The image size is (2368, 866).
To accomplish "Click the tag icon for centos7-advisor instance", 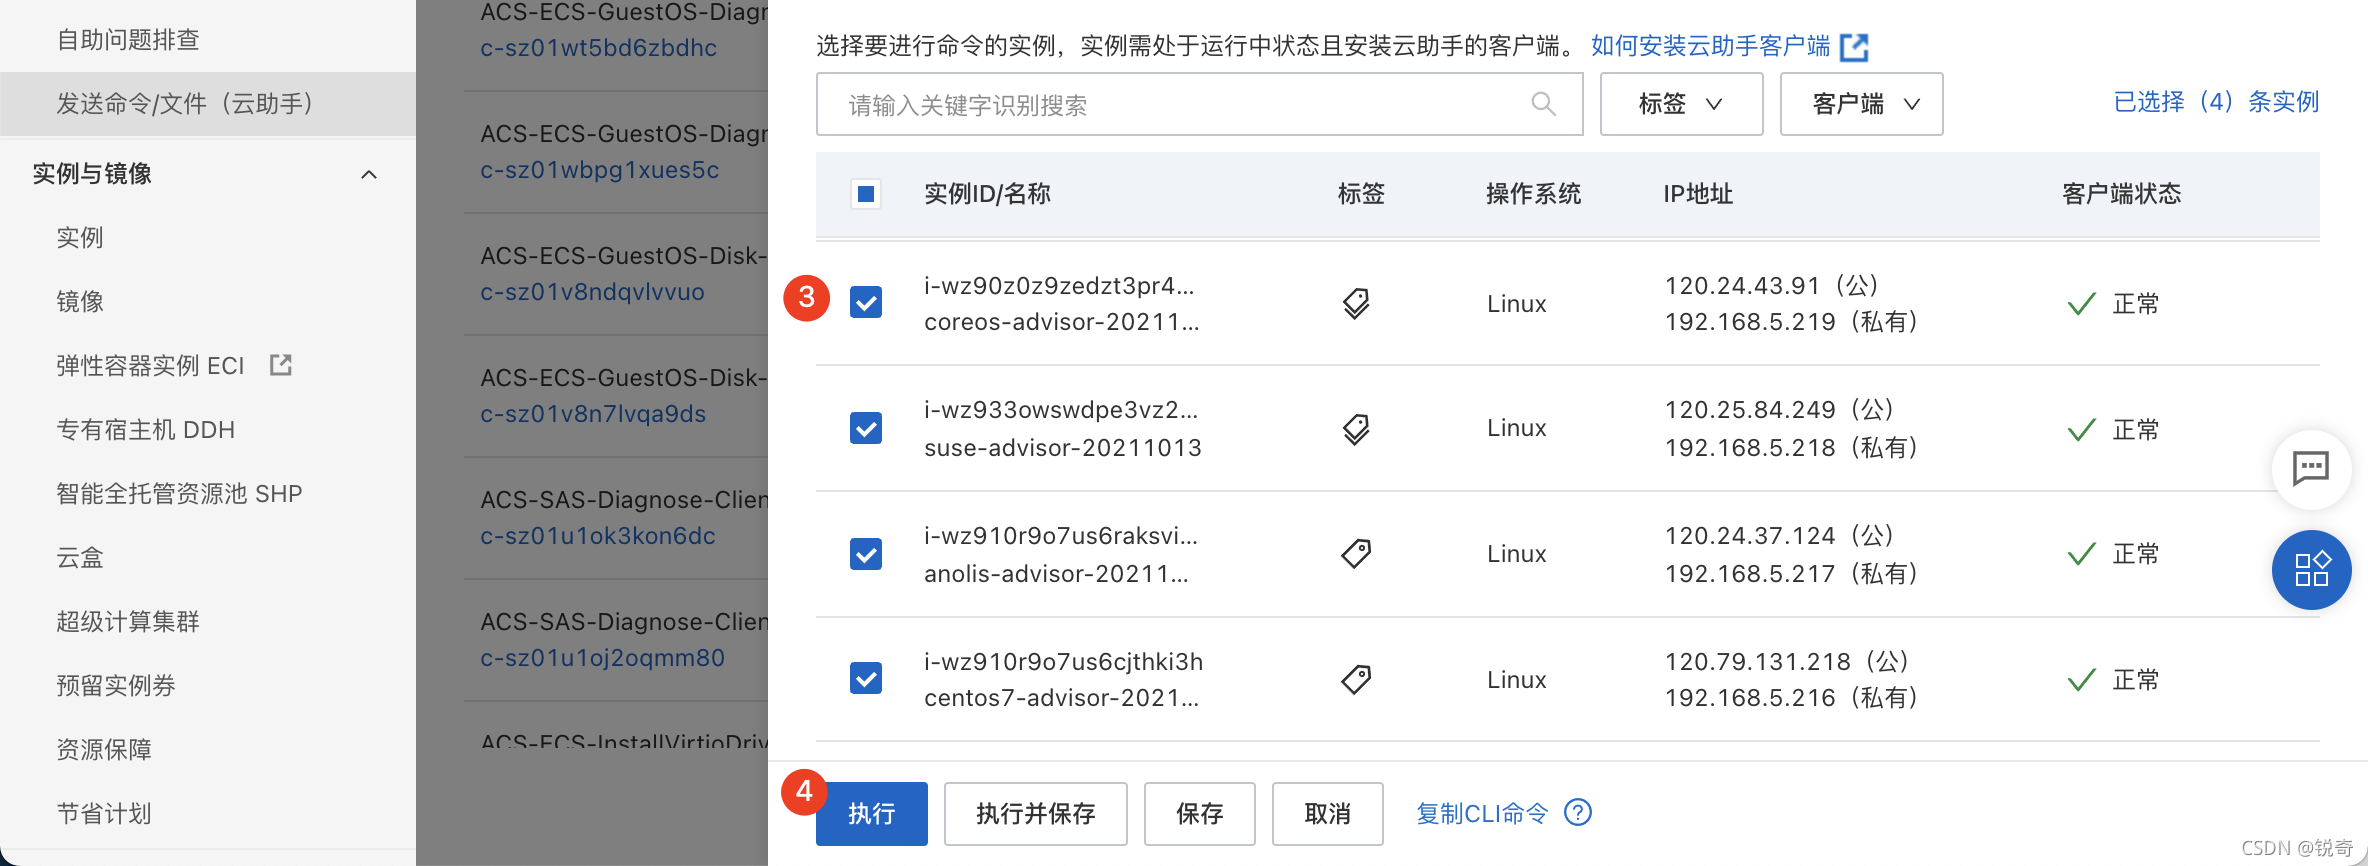I will coord(1356,680).
